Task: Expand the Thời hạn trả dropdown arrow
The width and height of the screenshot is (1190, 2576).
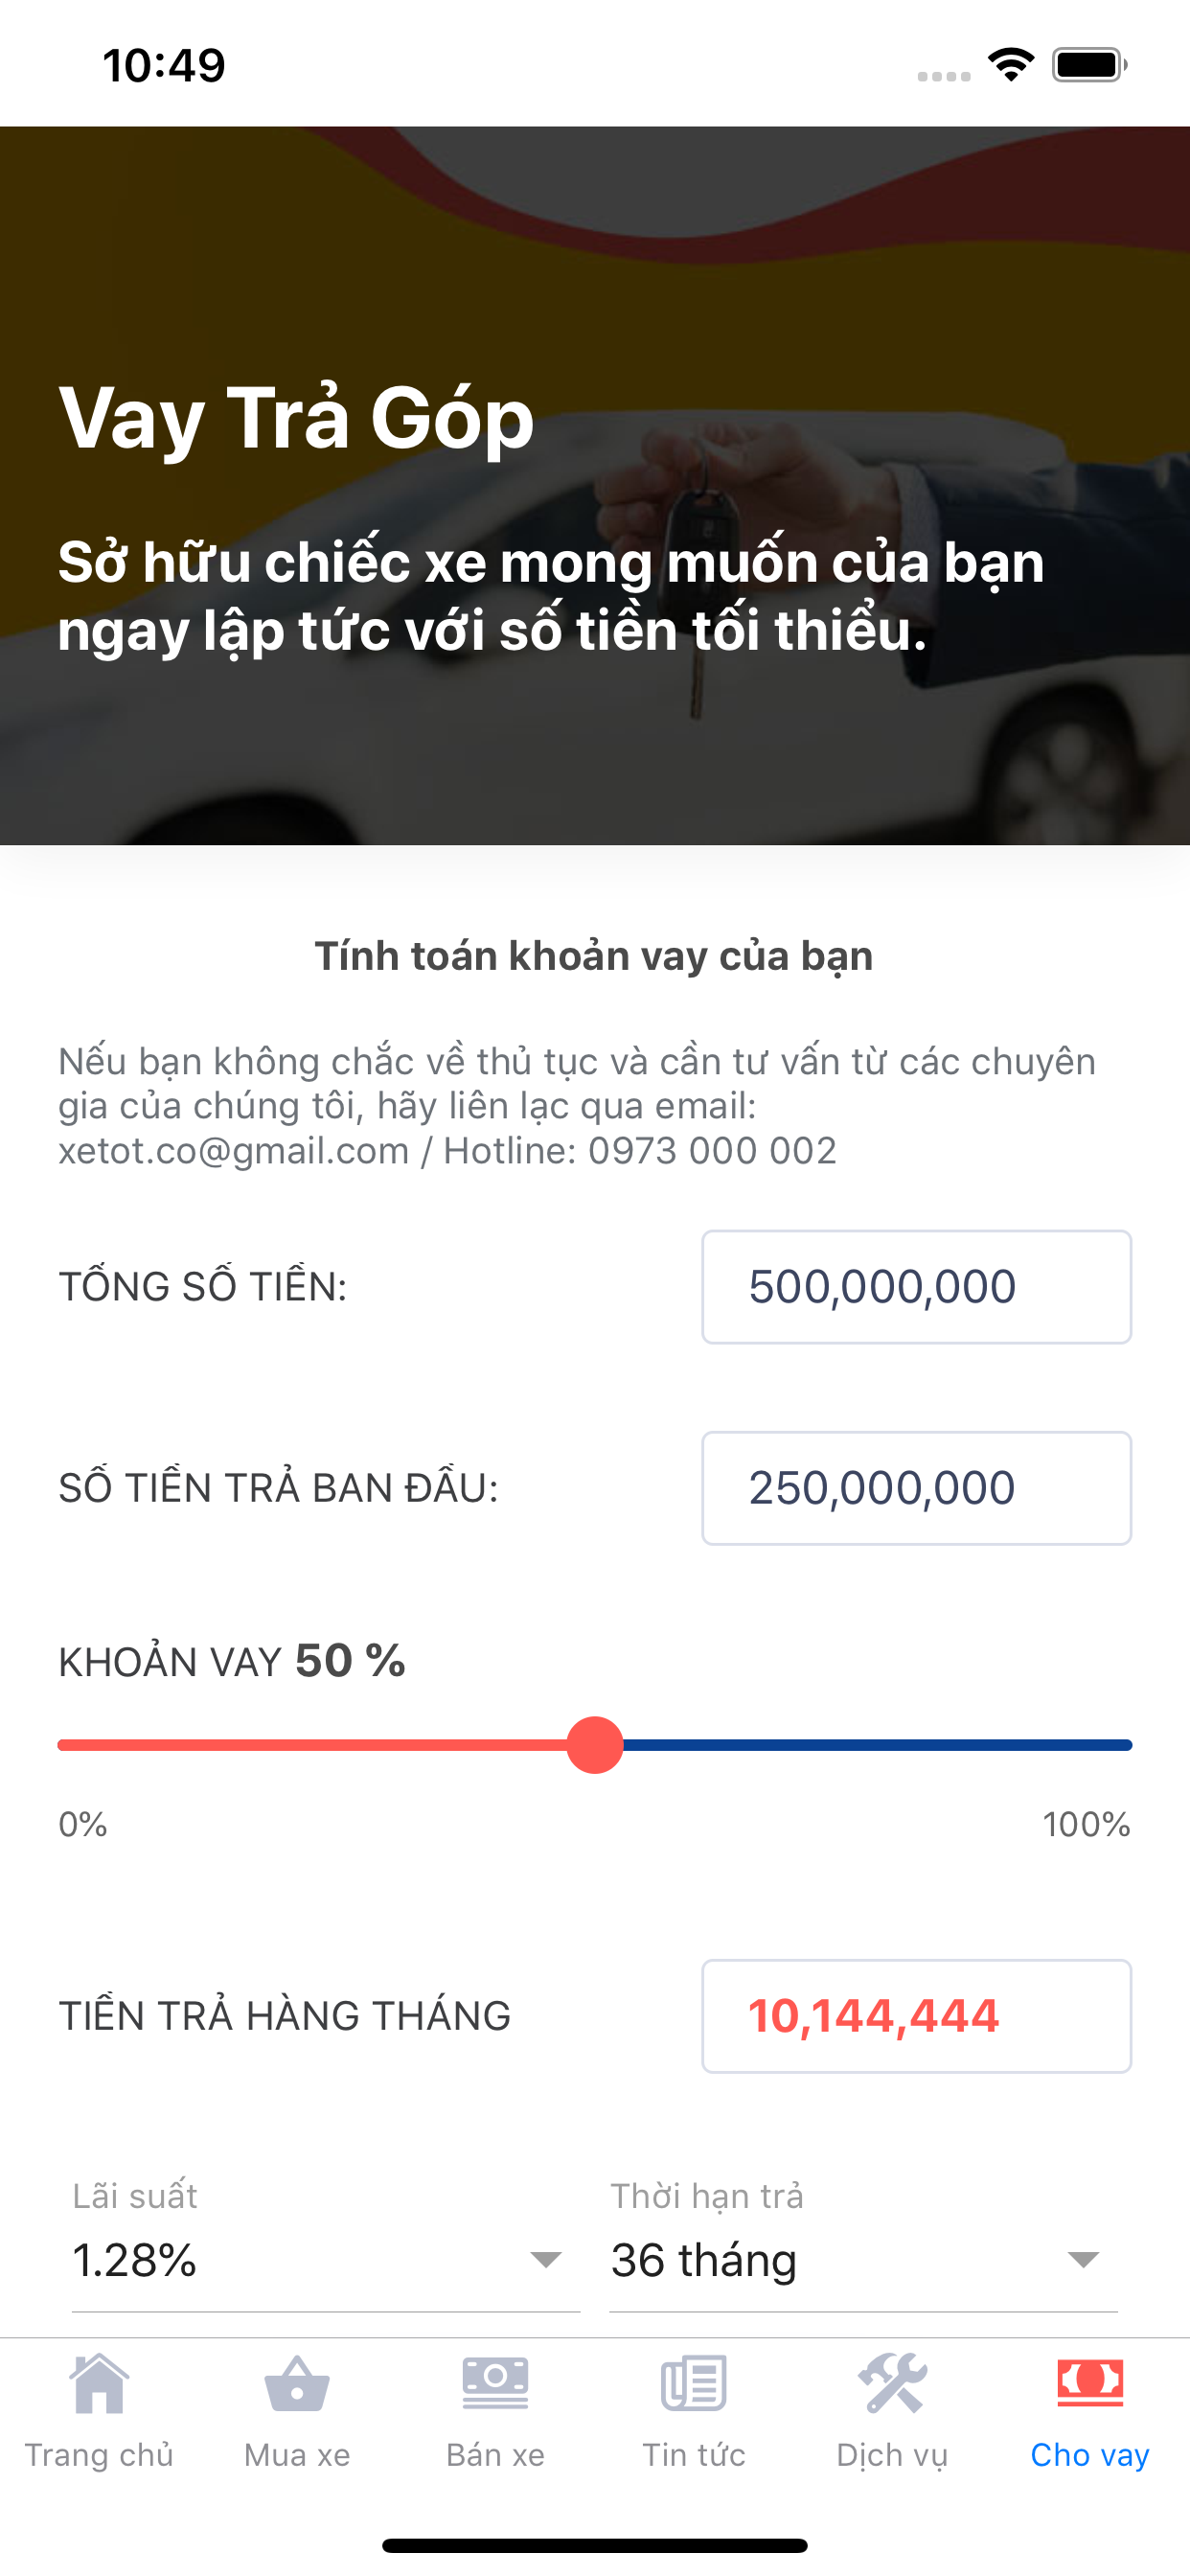Action: coord(1083,2260)
